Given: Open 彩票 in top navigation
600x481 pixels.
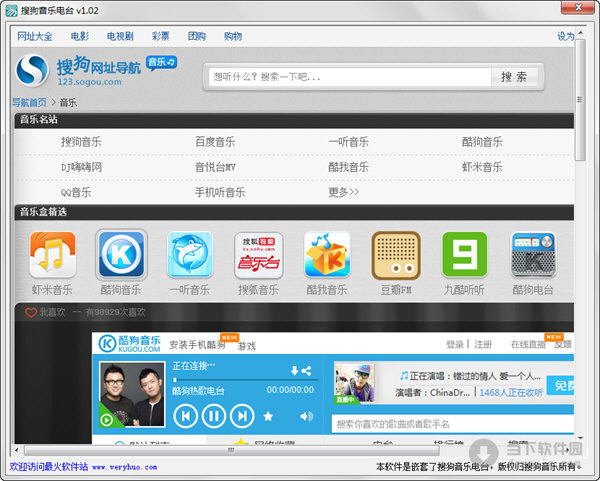Looking at the screenshot, I should [160, 36].
